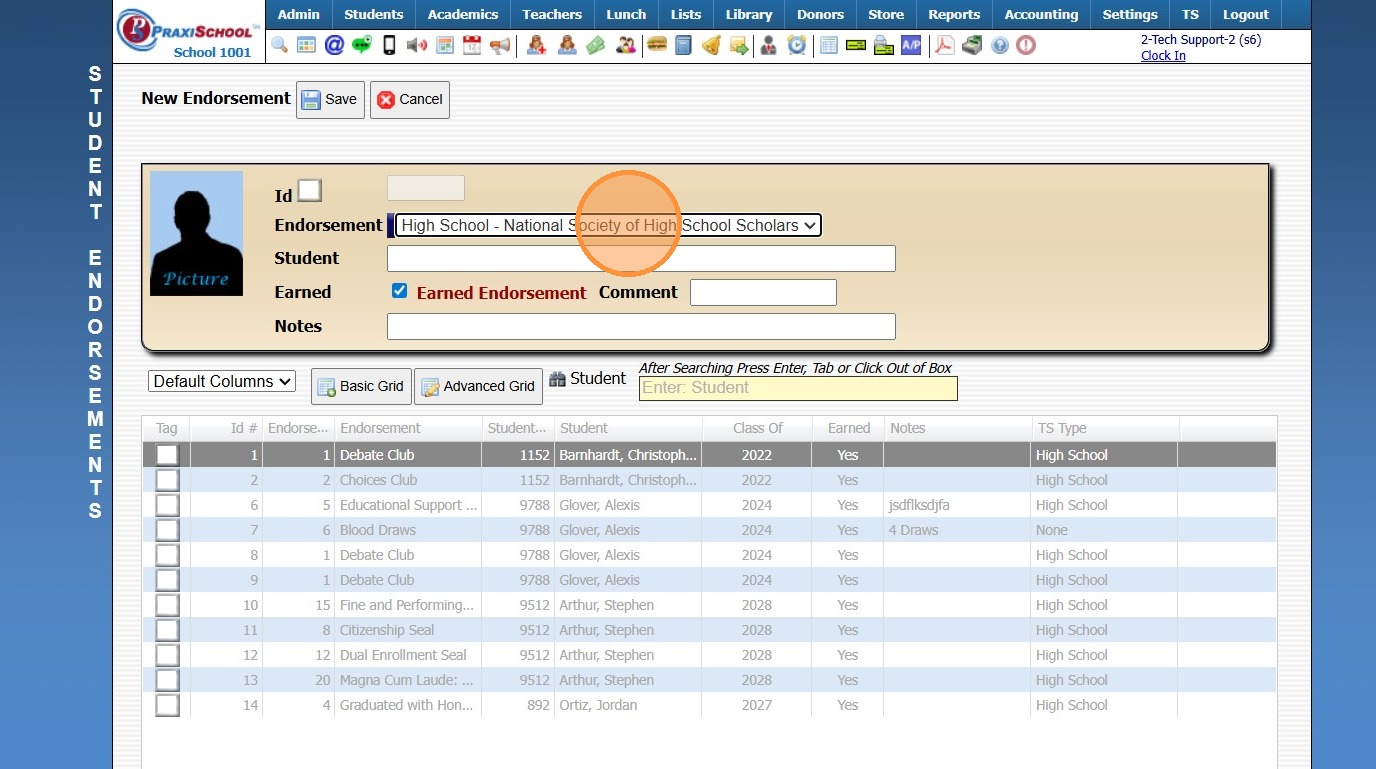
Task: Click the cash register icon
Action: (972, 45)
